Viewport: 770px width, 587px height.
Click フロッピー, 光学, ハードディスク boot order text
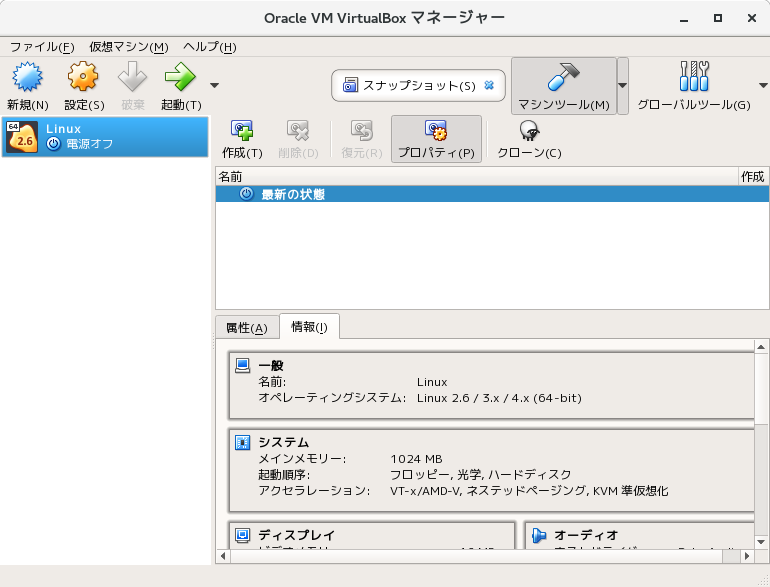[x=481, y=475]
